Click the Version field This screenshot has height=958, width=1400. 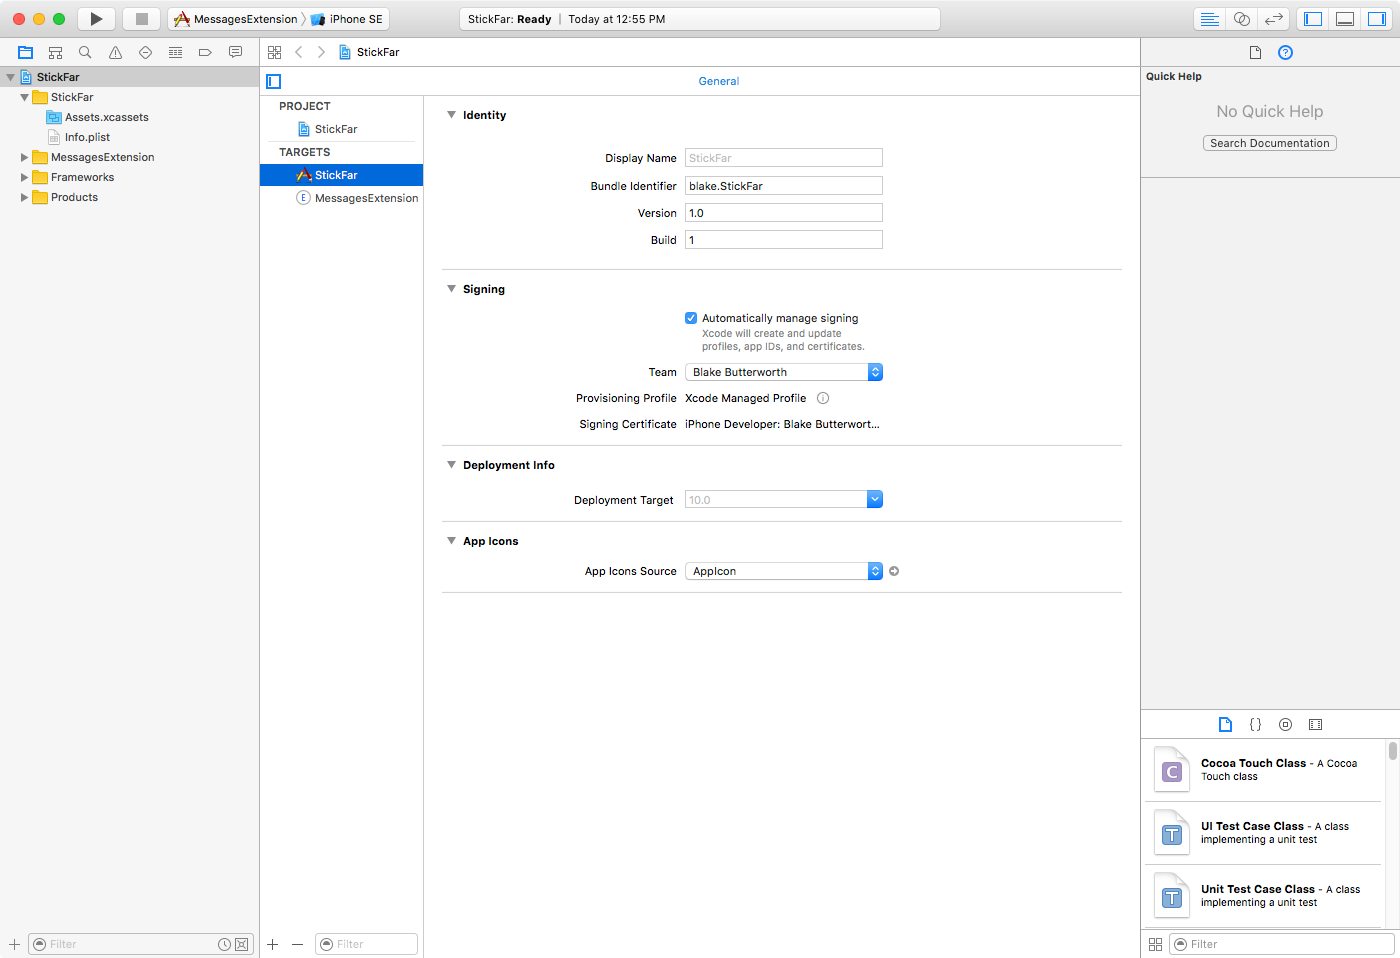[784, 212]
